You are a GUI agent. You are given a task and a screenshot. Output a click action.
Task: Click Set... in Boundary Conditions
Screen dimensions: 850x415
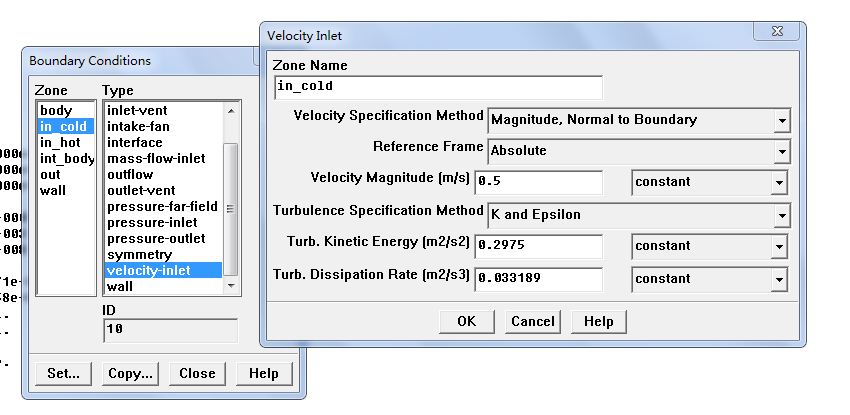[x=64, y=373]
